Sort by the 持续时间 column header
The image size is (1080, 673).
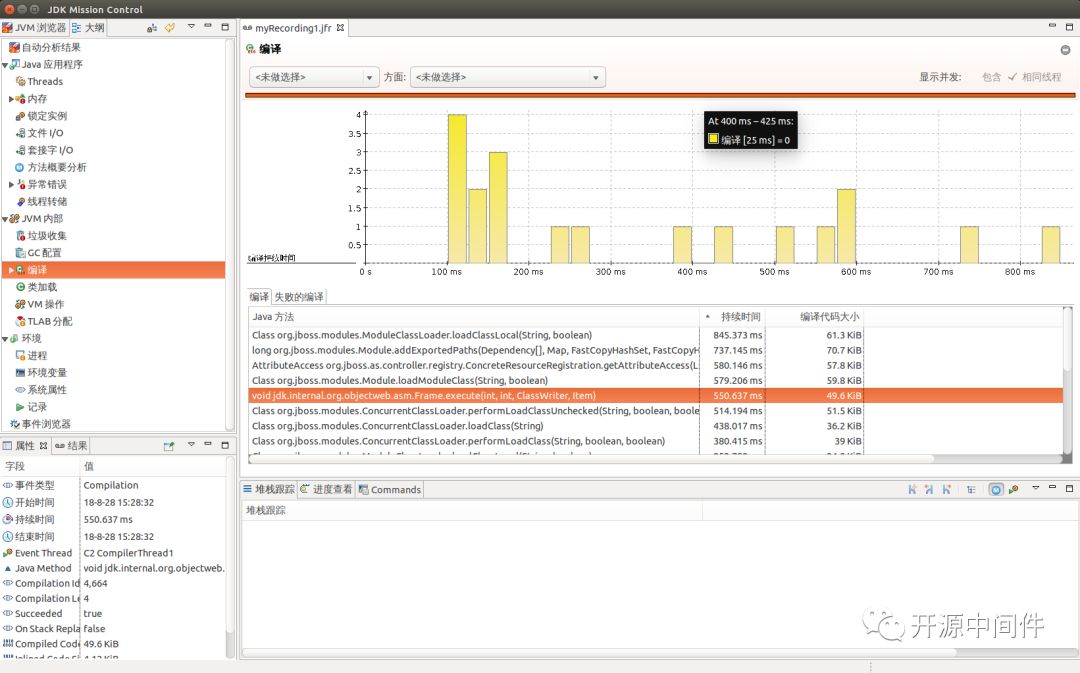[733, 317]
